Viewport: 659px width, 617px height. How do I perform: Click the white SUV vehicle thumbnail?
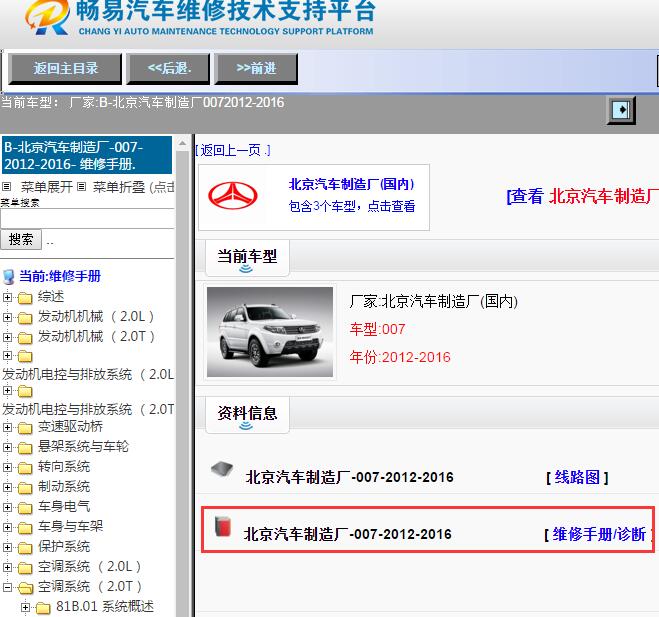pos(270,332)
